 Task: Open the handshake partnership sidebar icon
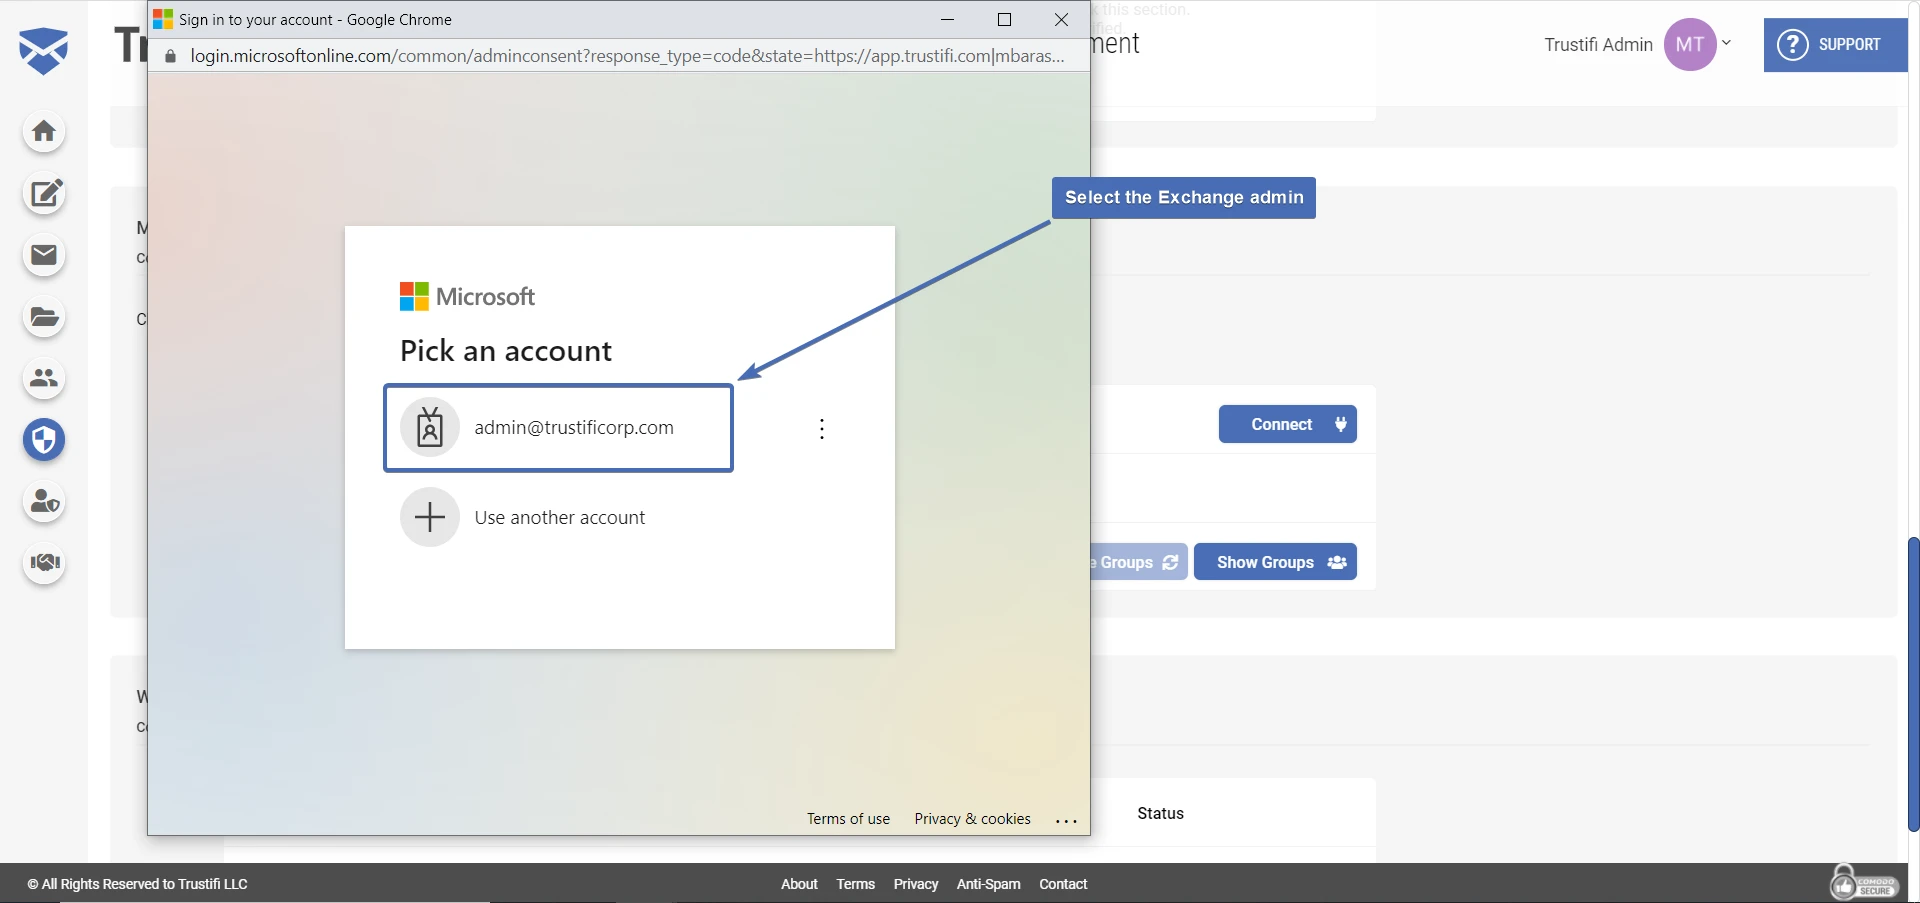[44, 563]
